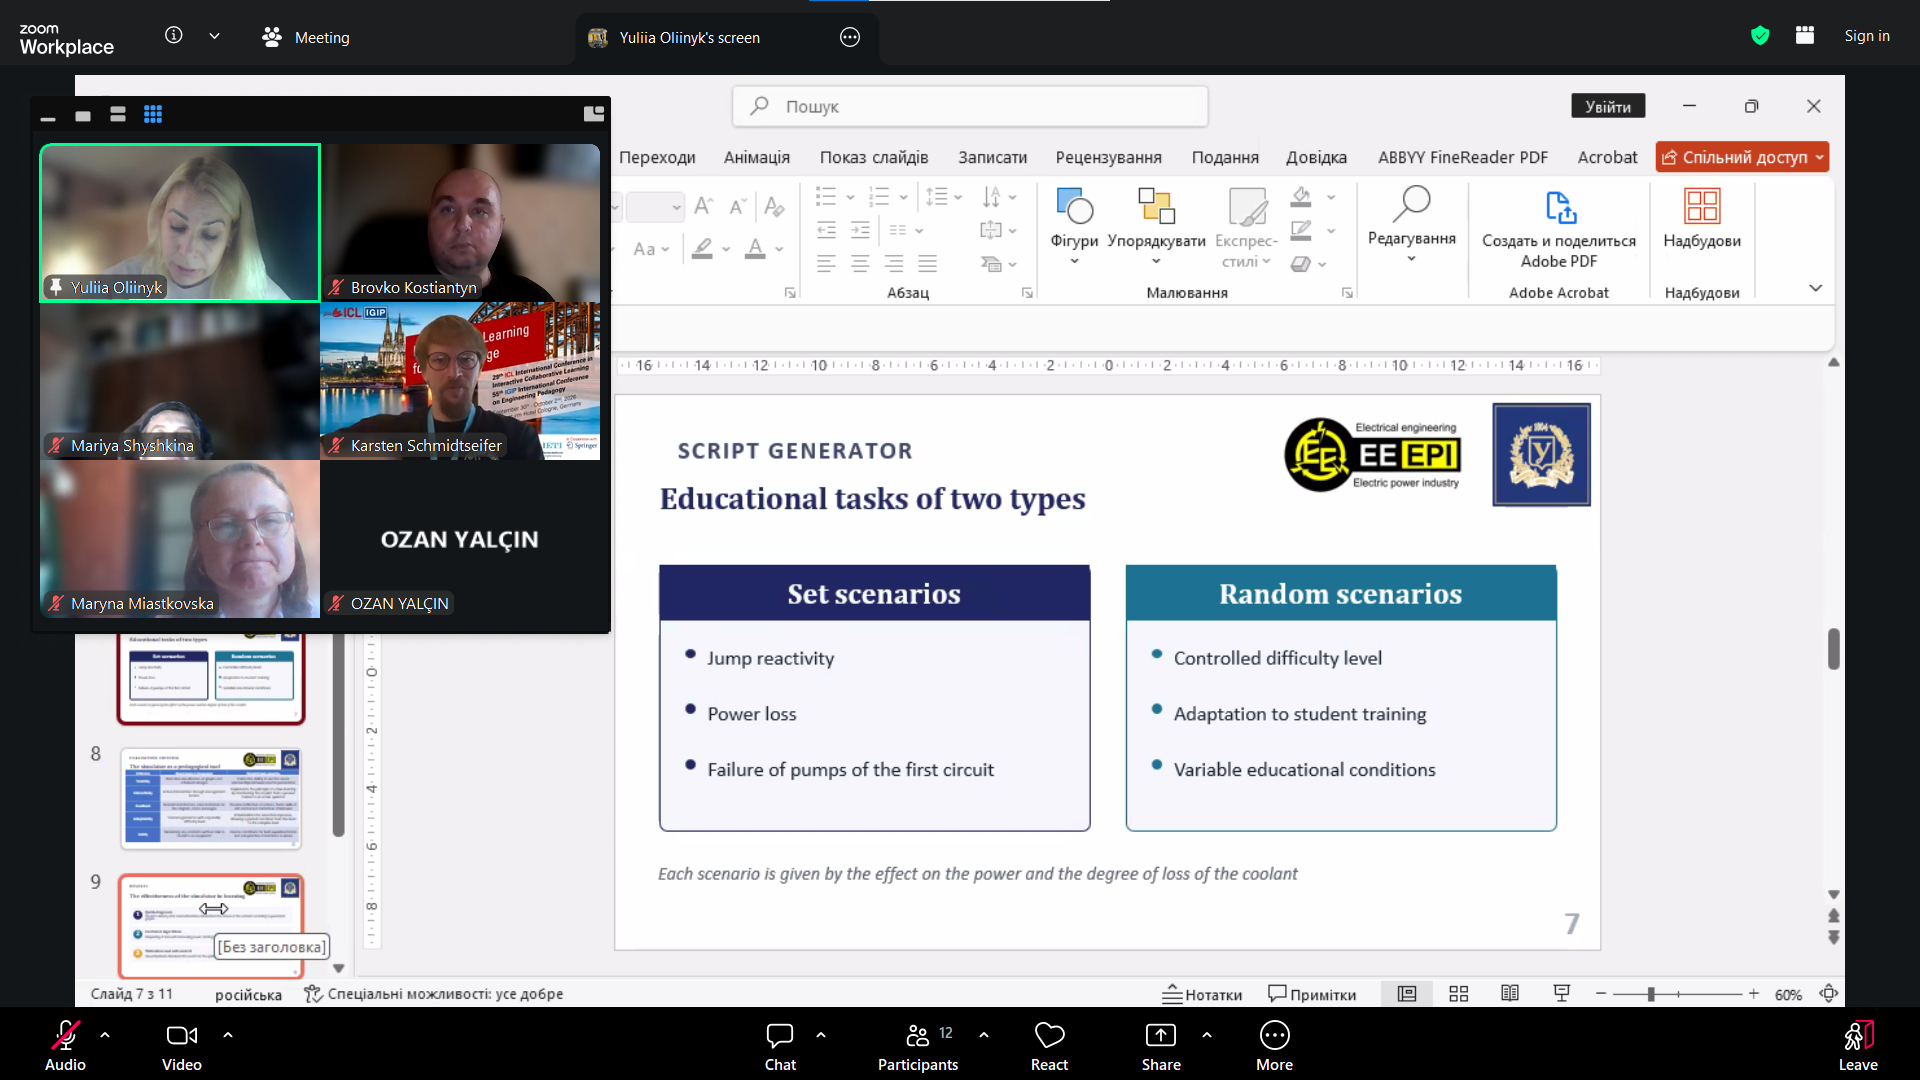The height and width of the screenshot is (1080, 1920).
Task: Toggle the Comments pane in status bar
Action: pyautogui.click(x=1312, y=994)
